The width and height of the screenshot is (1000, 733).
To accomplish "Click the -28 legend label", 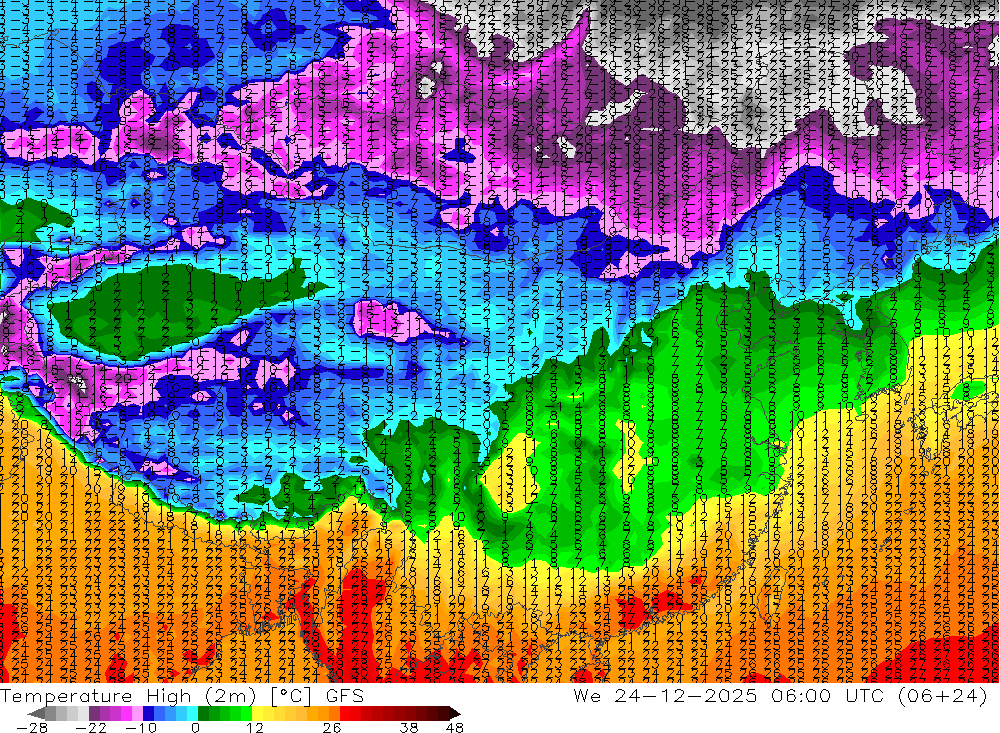I will [x=32, y=728].
